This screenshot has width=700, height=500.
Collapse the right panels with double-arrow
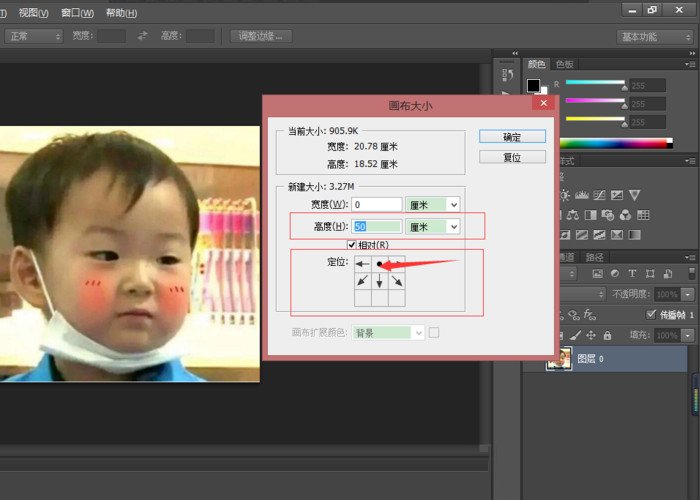[692, 53]
